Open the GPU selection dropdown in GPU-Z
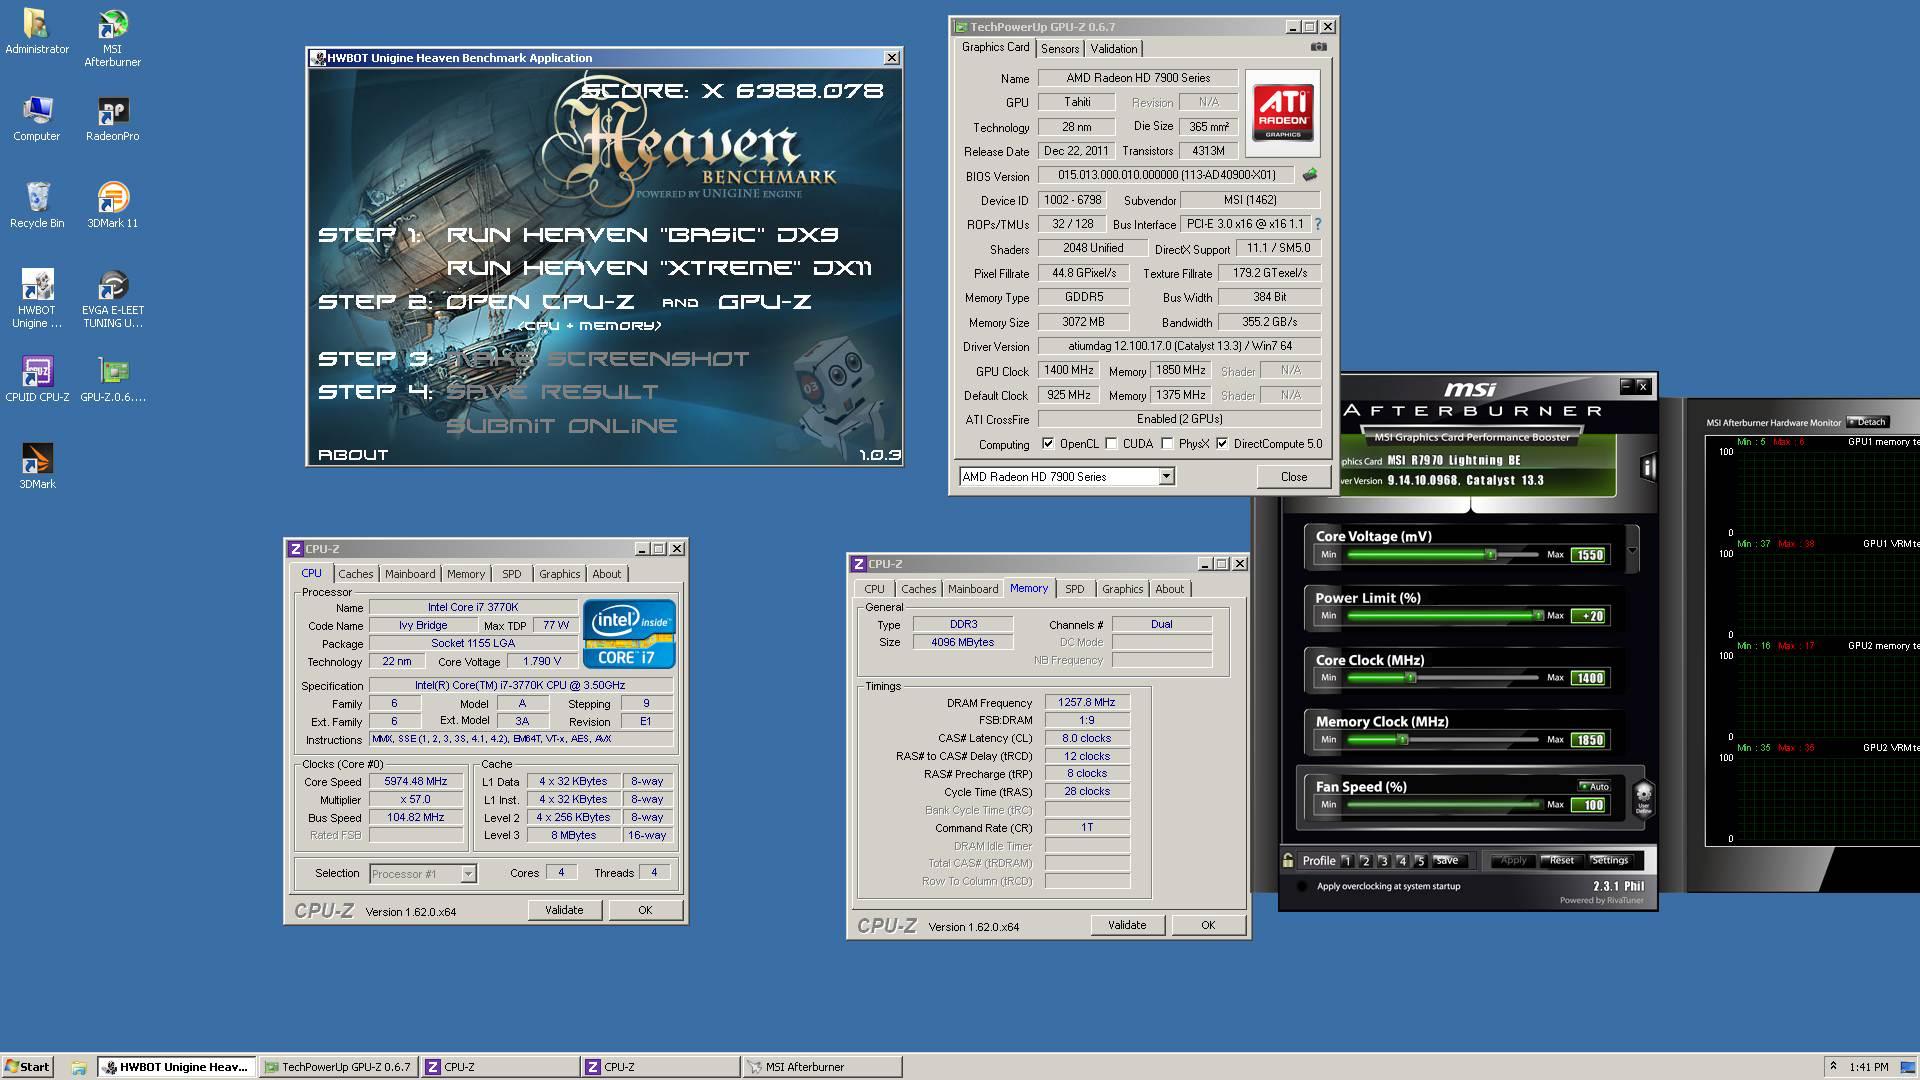1920x1080 pixels. point(1166,477)
